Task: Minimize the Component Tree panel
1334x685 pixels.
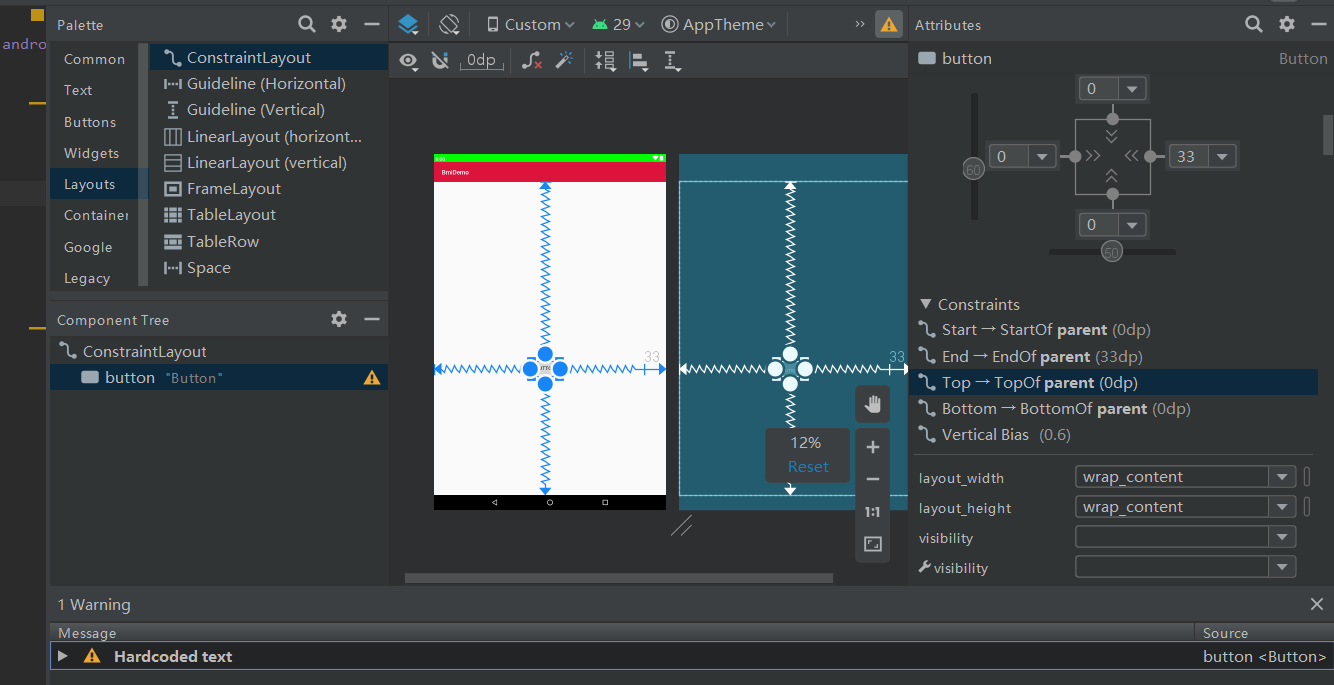Action: 371,319
